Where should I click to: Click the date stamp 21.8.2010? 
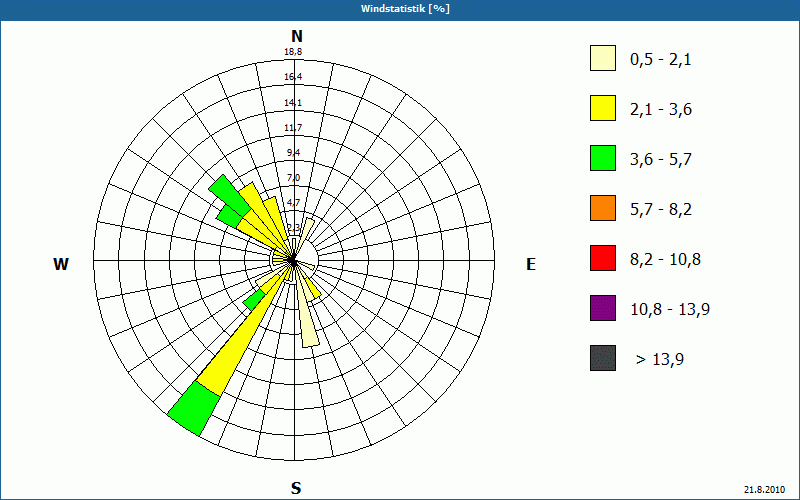point(764,489)
